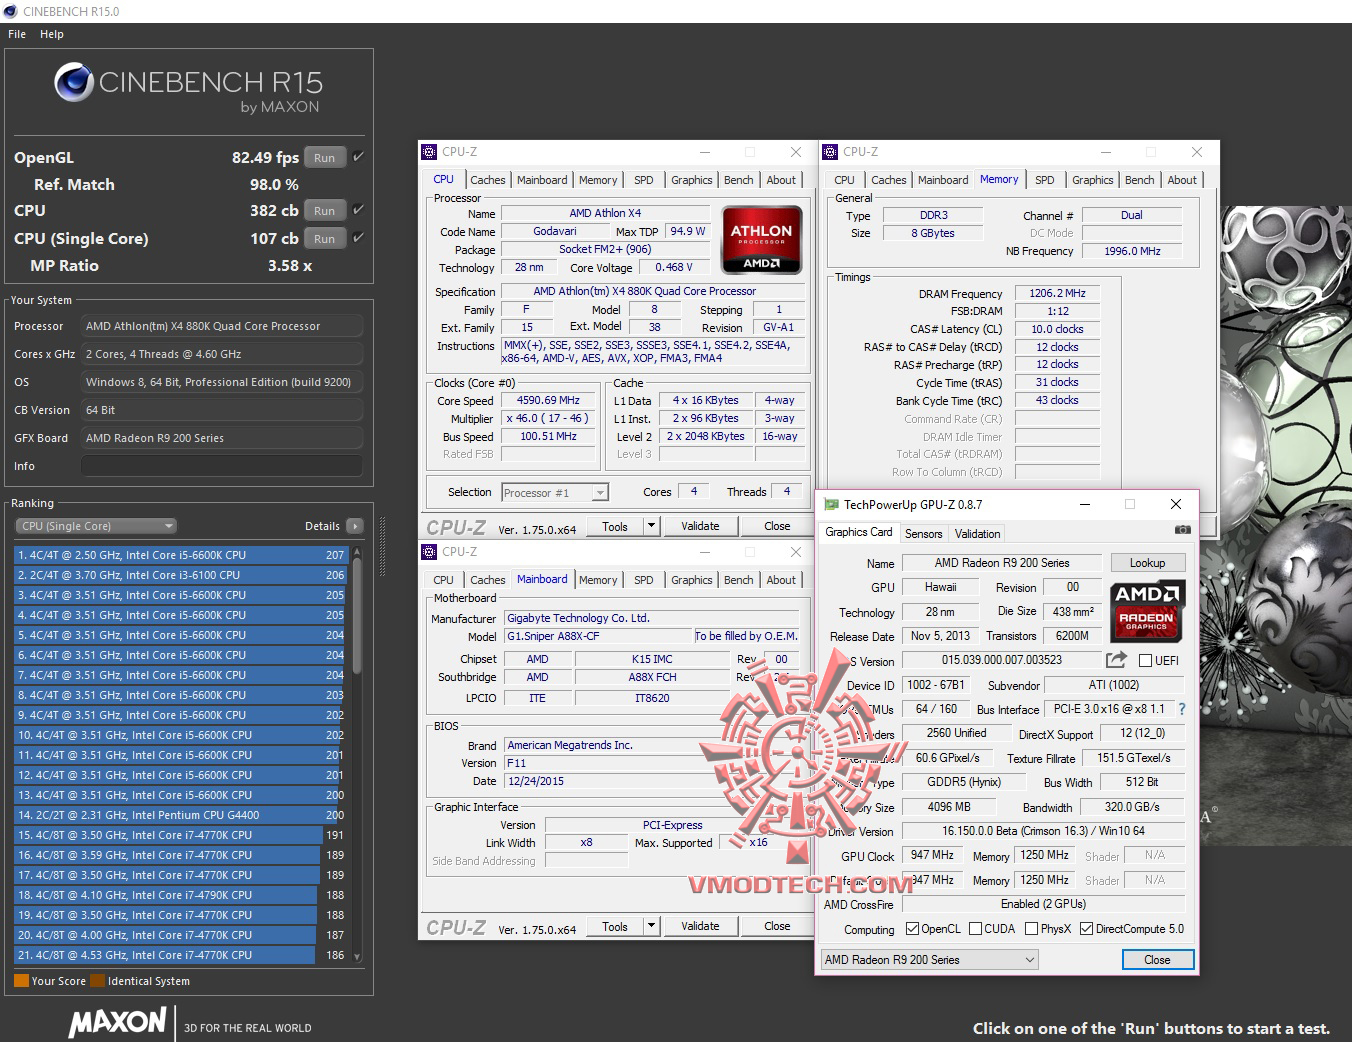Screen dimensions: 1352x1042
Task: Click the GPU Name field in GPU-Z
Action: (x=1001, y=563)
